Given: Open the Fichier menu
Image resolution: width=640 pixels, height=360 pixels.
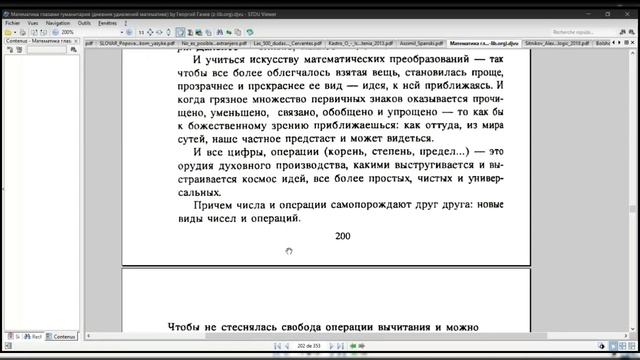Looking at the screenshot, I should click(12, 23).
